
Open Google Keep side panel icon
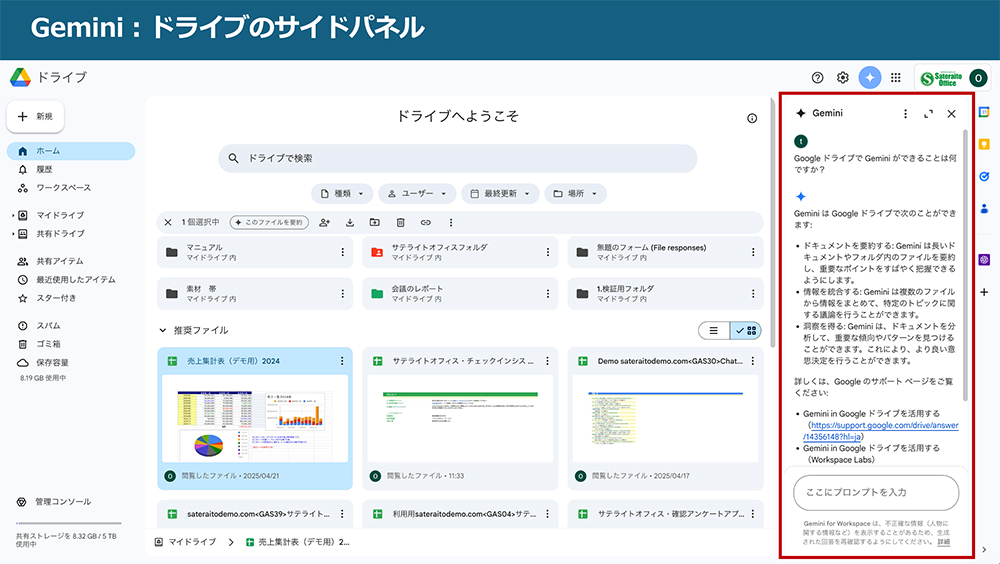coord(984,144)
